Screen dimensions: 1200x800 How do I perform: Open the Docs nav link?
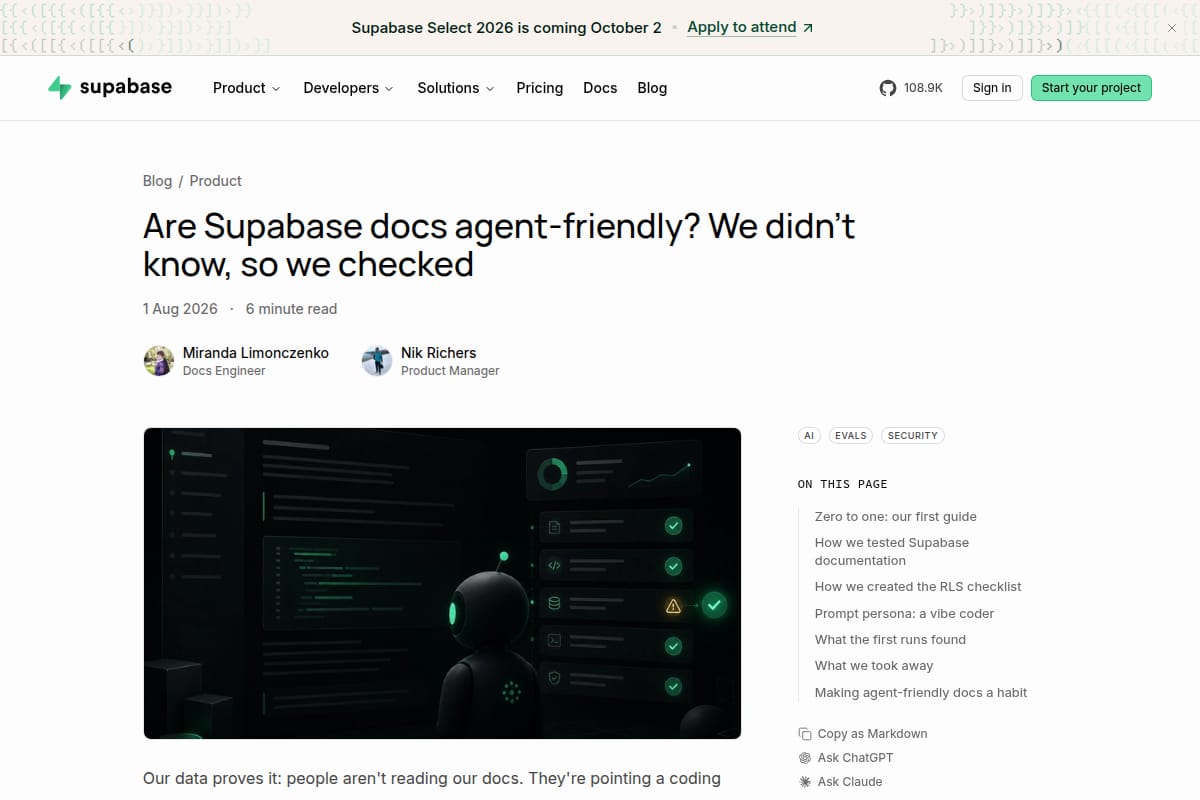point(600,88)
